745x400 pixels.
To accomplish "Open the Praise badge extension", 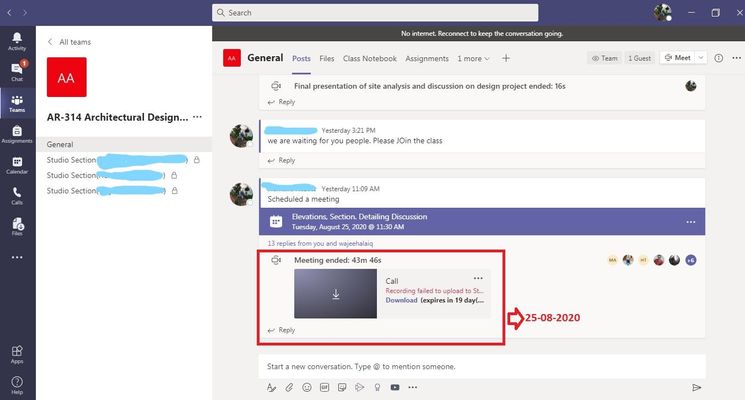I will 377,387.
